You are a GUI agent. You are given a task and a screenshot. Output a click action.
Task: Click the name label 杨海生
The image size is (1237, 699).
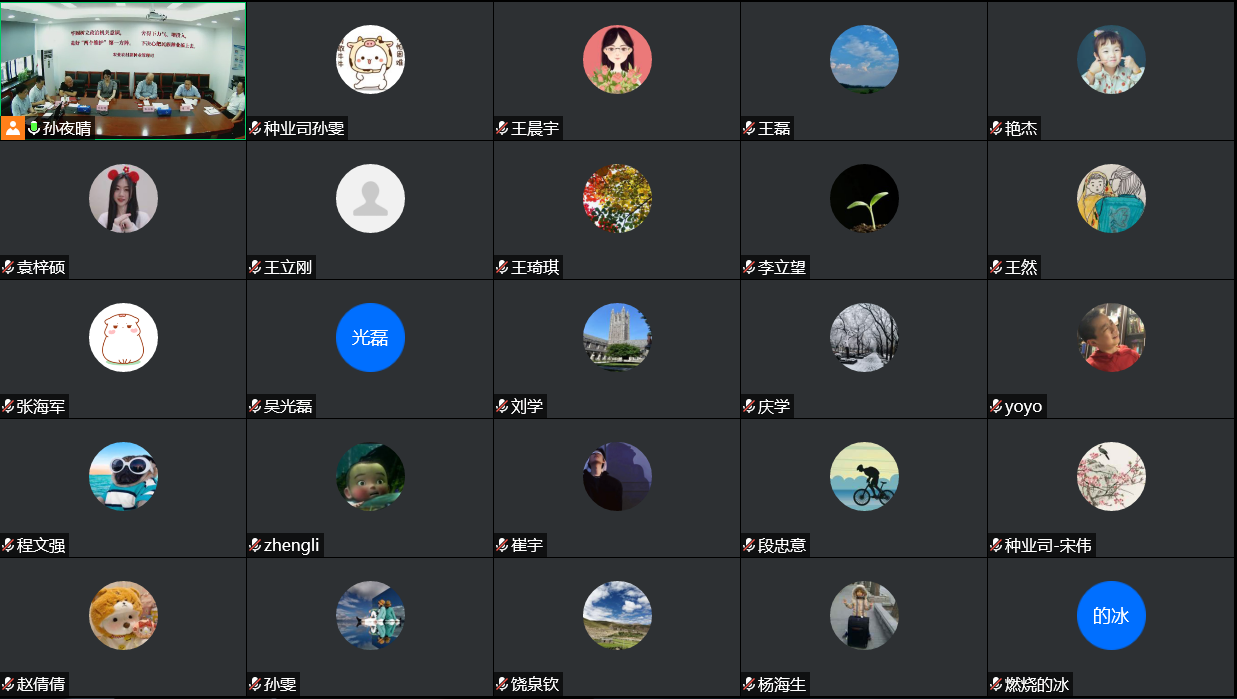click(x=782, y=684)
